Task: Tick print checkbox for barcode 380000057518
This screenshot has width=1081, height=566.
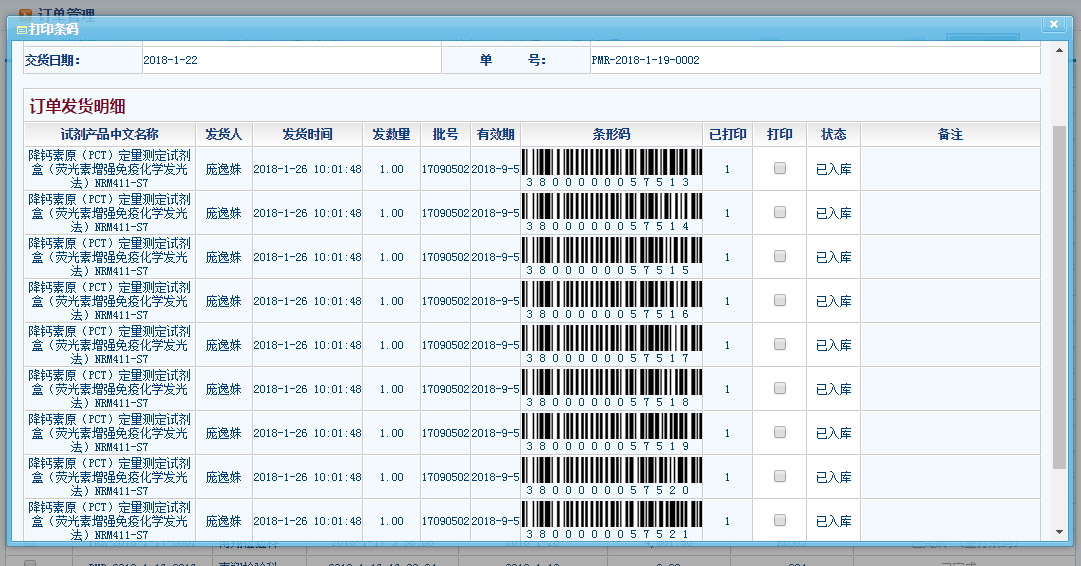Action: click(780, 388)
